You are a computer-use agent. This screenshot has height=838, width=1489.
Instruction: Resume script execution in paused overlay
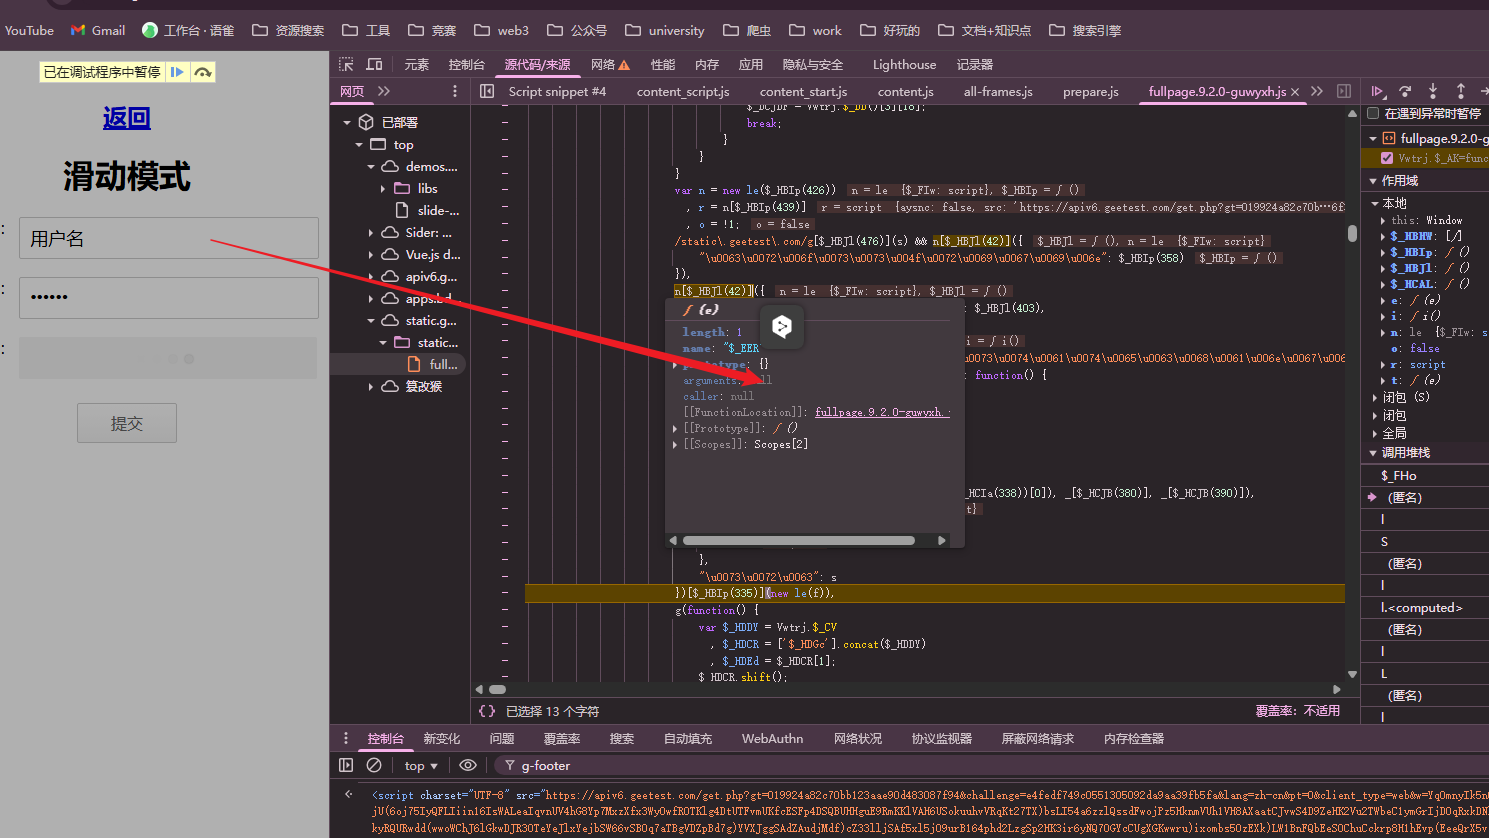pos(177,72)
